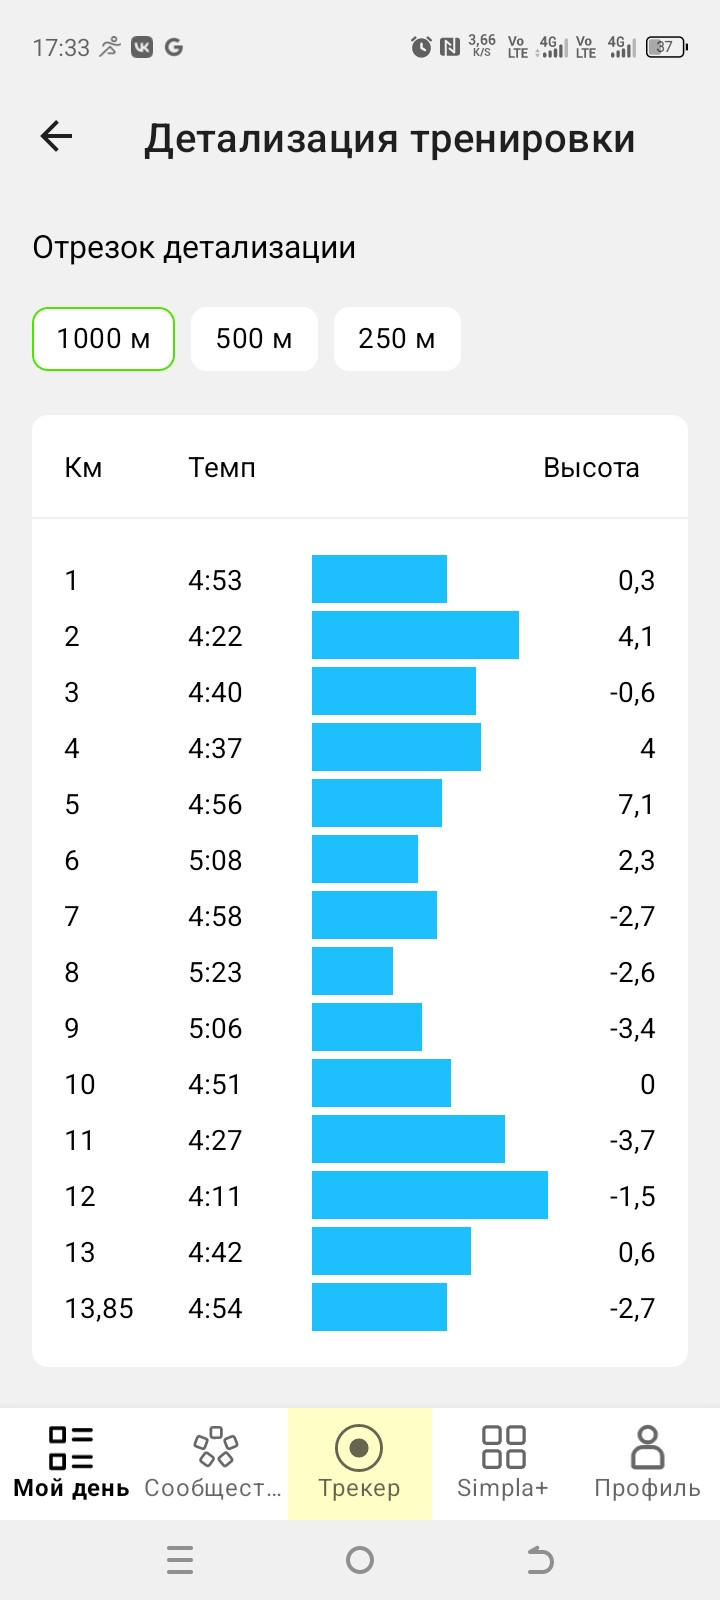This screenshot has width=720, height=1600.
Task: Open the Профиль person icon
Action: 647,1447
